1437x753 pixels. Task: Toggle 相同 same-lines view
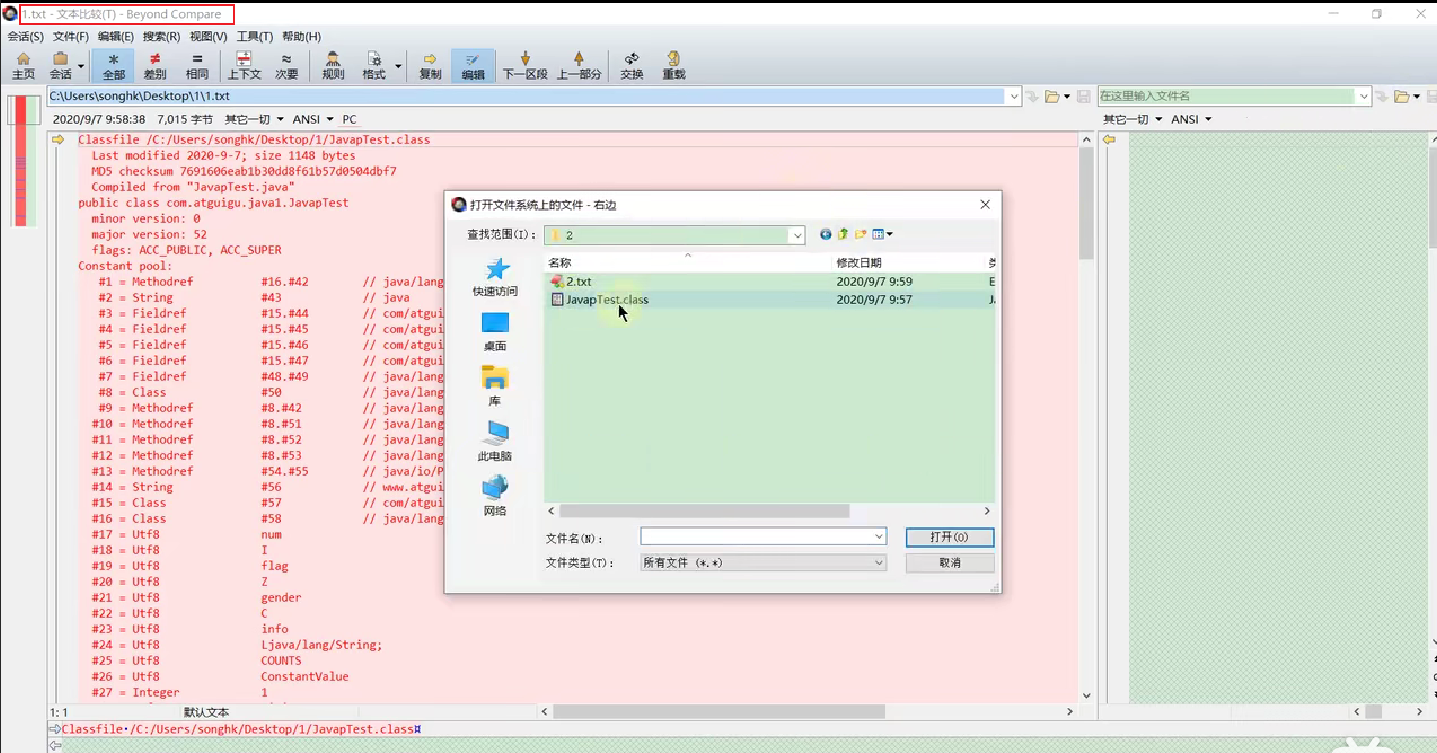[197, 66]
